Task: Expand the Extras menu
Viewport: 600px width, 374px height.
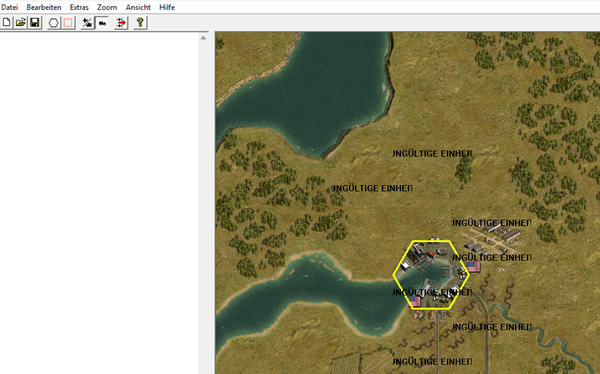Action: click(79, 7)
